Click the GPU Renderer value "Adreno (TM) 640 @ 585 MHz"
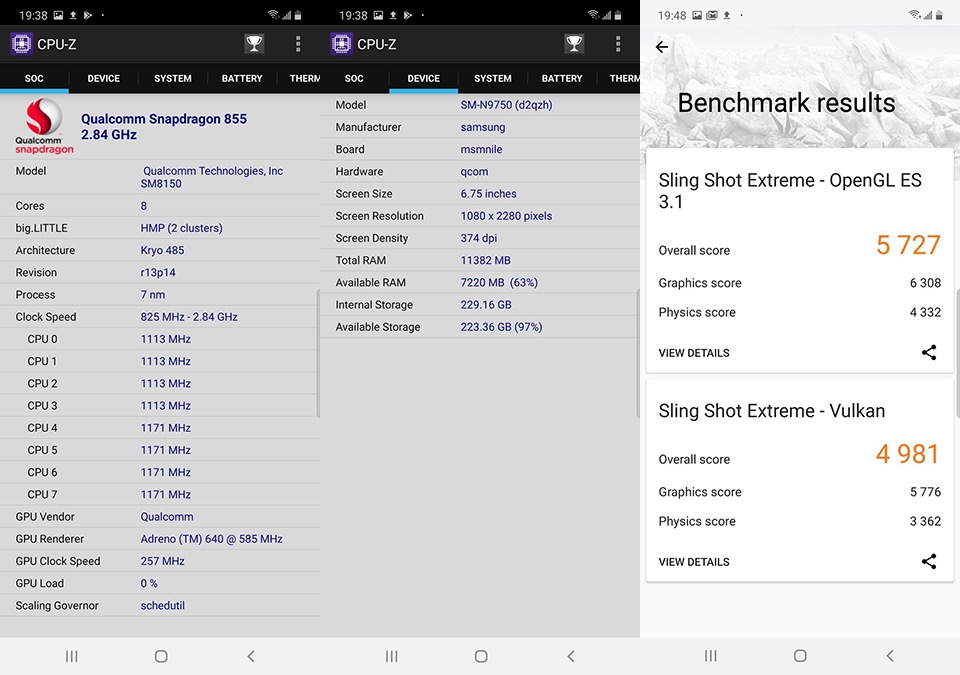 (x=211, y=539)
